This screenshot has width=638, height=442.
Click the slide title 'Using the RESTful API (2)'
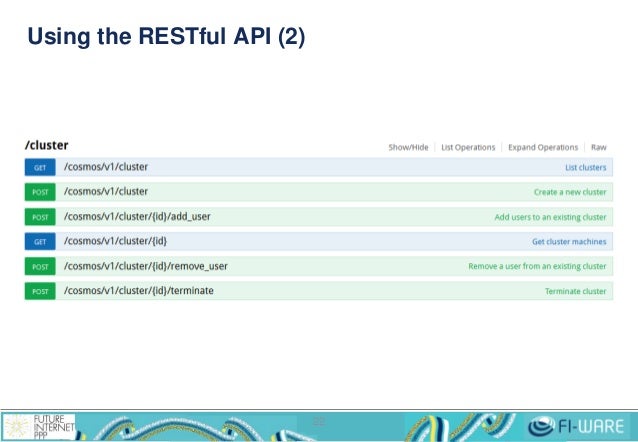166,36
